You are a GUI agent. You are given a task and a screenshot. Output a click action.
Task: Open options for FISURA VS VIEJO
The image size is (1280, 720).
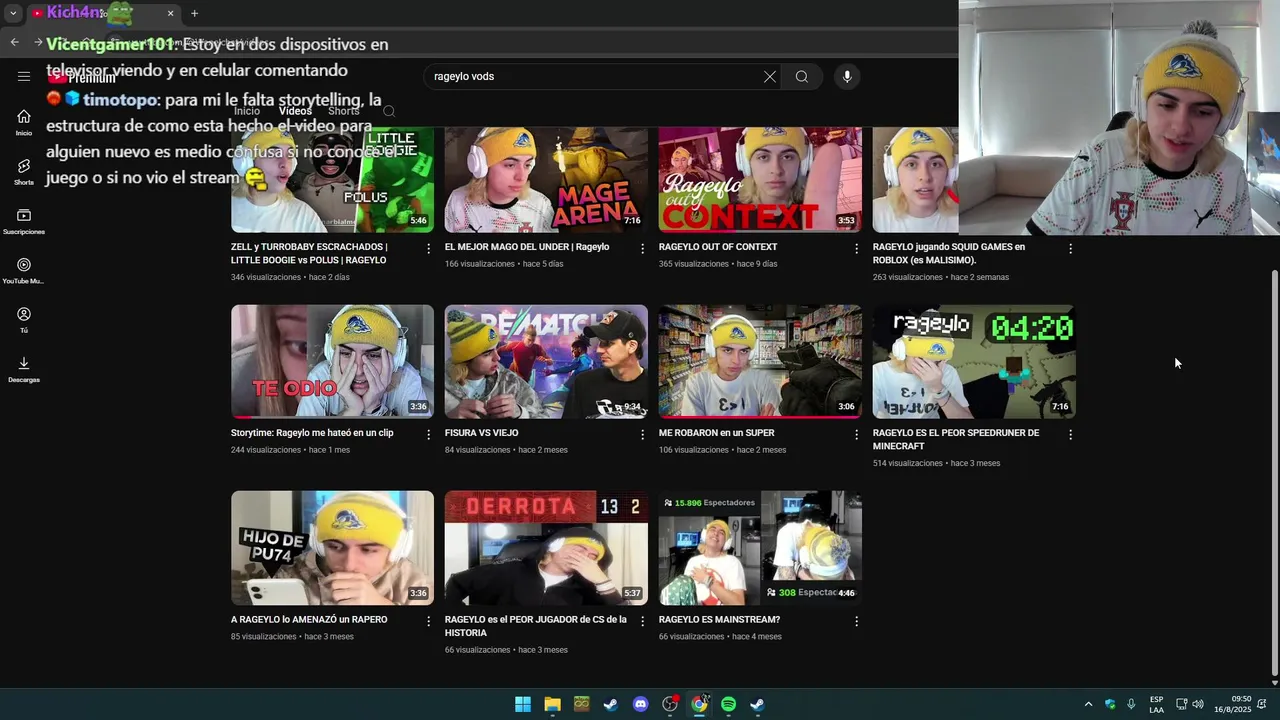click(x=643, y=434)
